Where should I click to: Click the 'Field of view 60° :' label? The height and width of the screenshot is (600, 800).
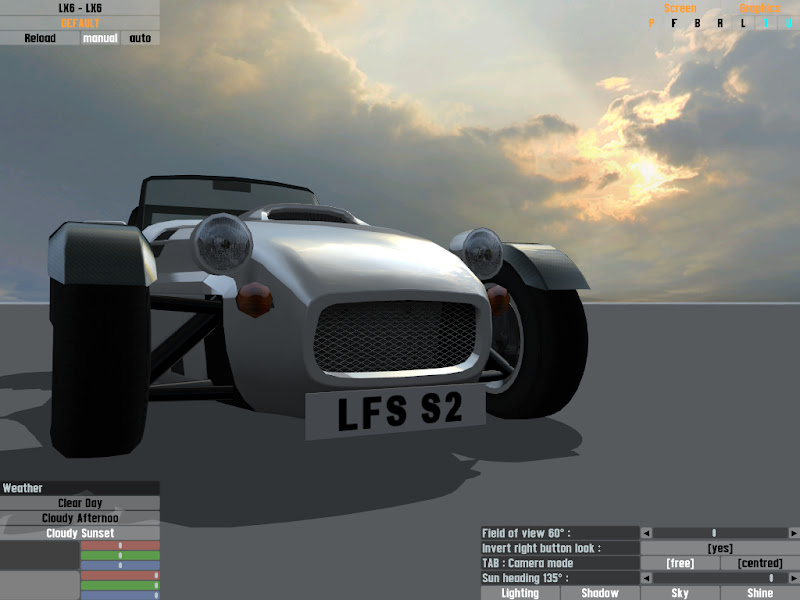point(560,533)
